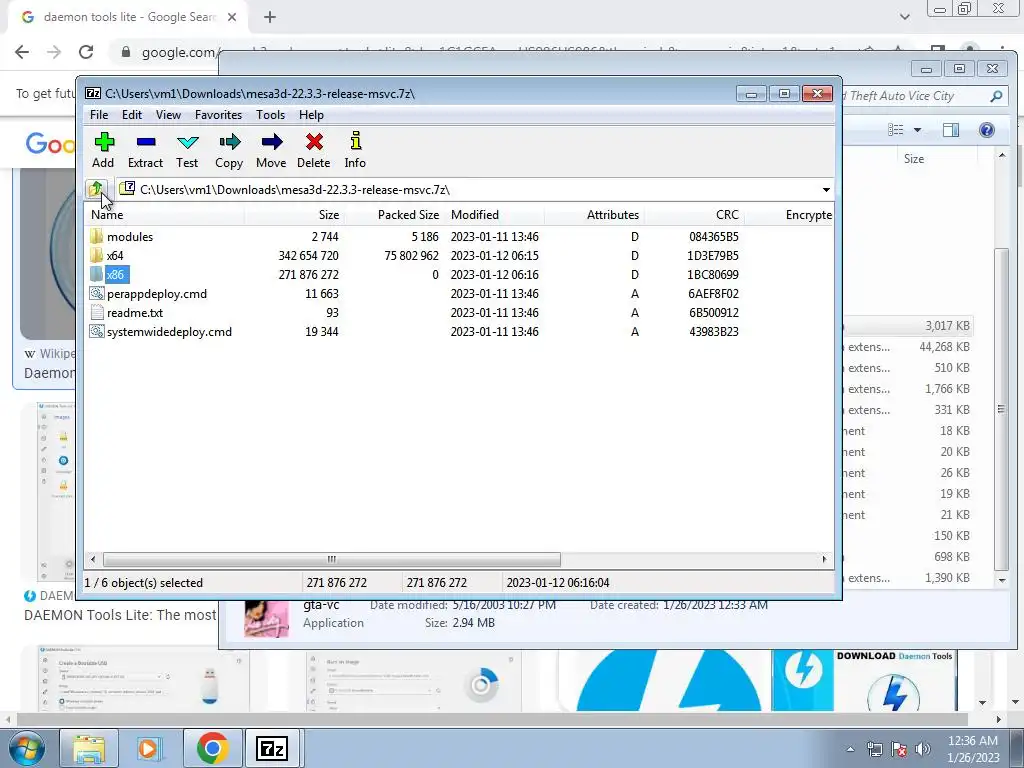
Task: Open DAEMON Tools Lite search result link
Action: coord(120,615)
